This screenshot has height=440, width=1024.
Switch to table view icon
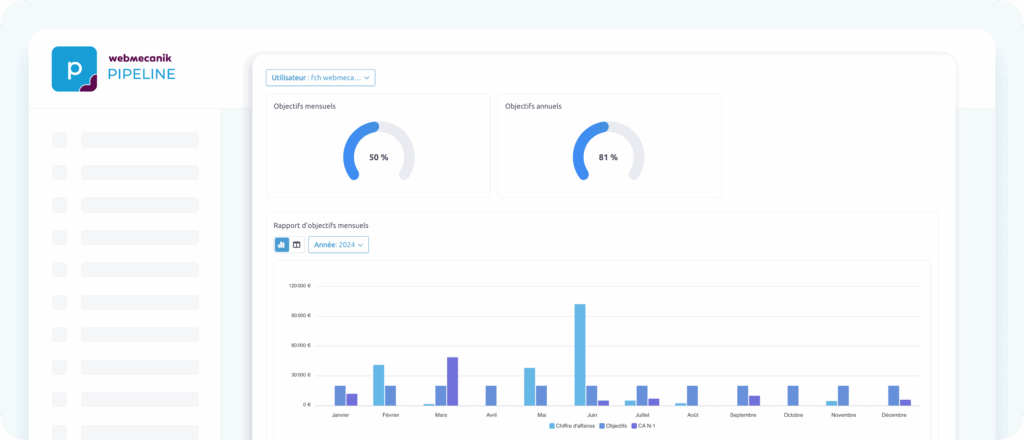click(x=296, y=244)
